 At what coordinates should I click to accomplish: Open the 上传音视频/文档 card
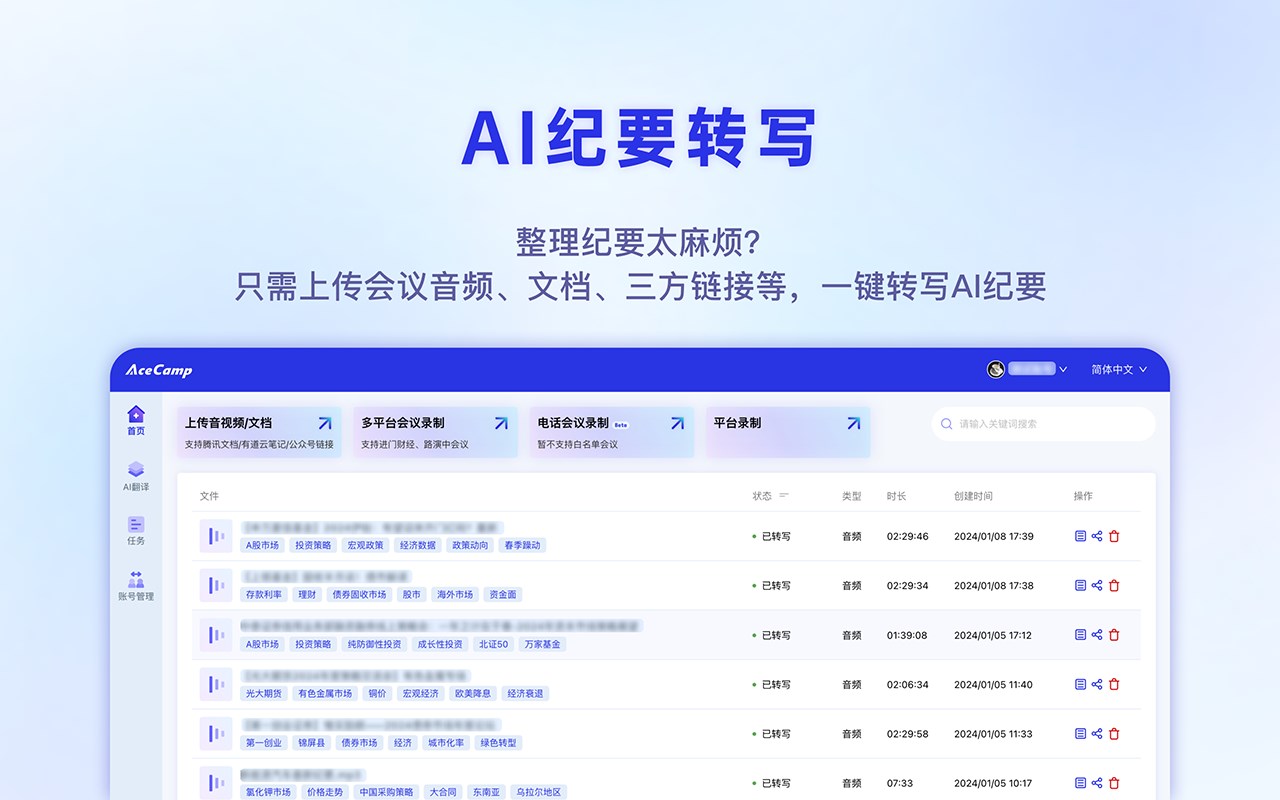click(259, 432)
